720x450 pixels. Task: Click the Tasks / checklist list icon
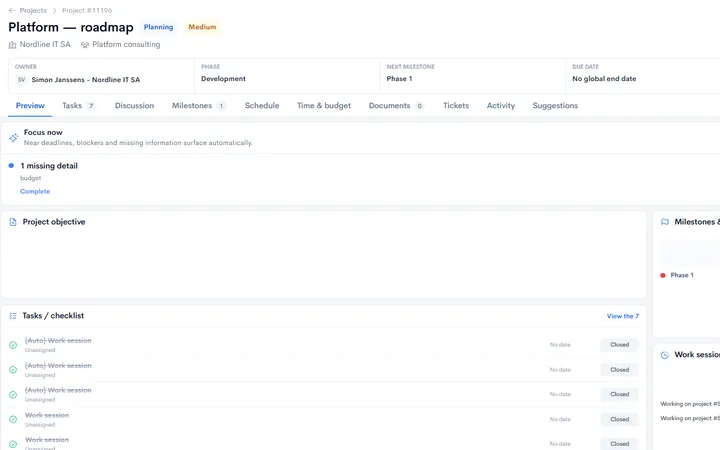pos(13,316)
